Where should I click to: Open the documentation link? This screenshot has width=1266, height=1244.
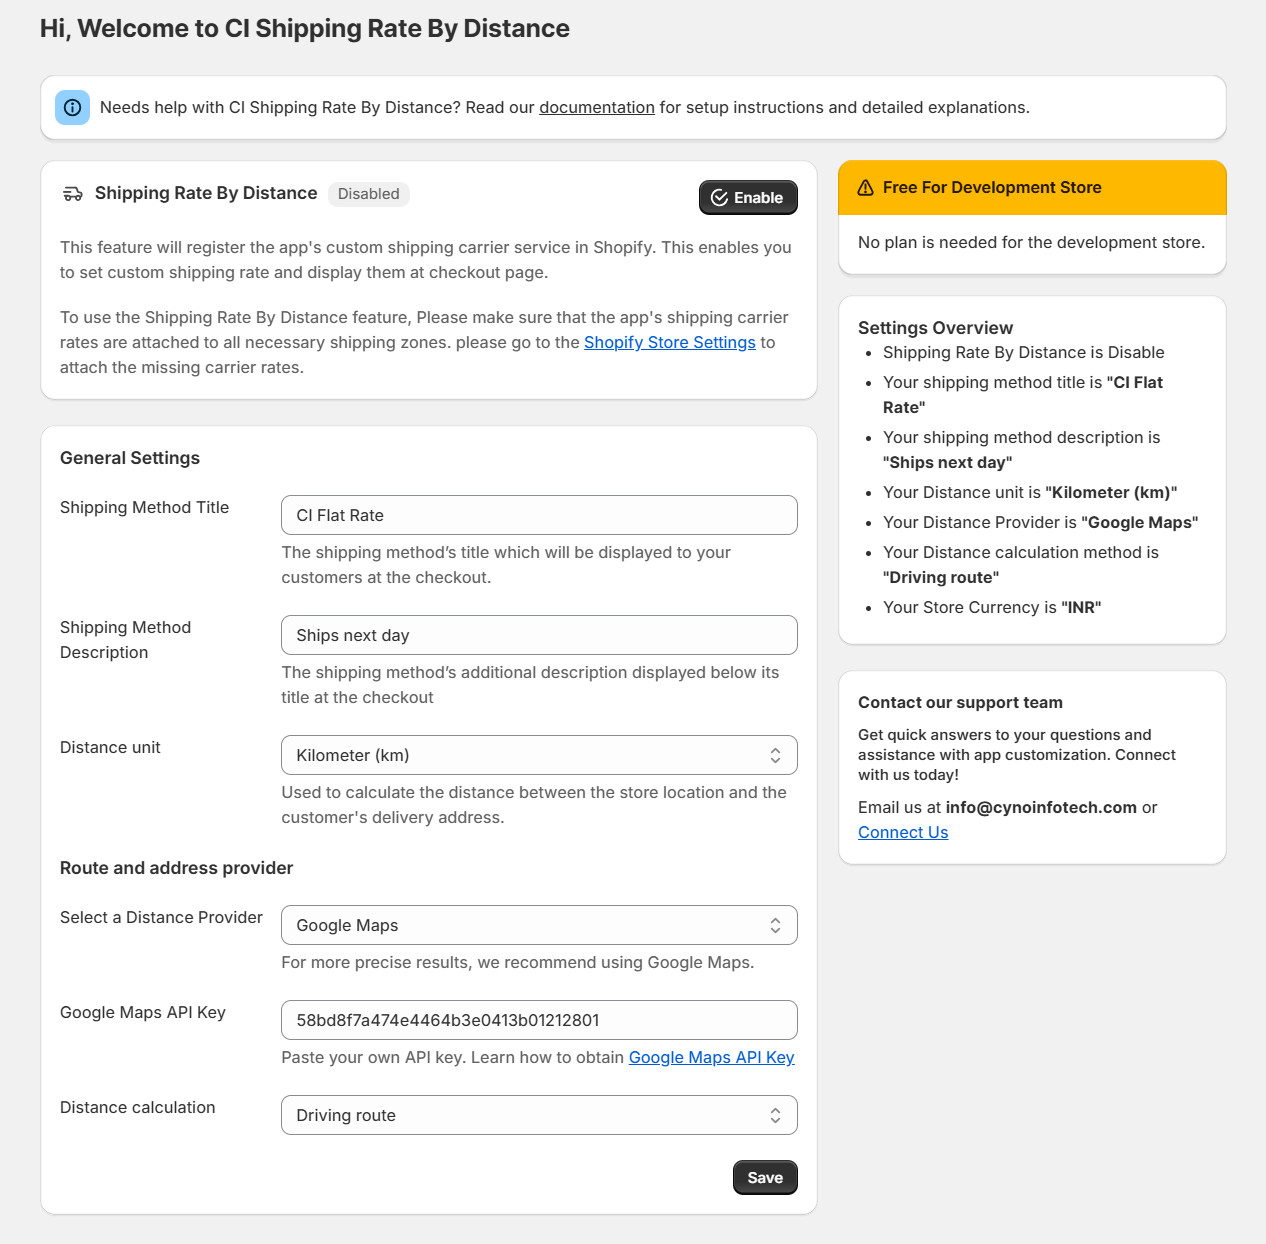597,107
